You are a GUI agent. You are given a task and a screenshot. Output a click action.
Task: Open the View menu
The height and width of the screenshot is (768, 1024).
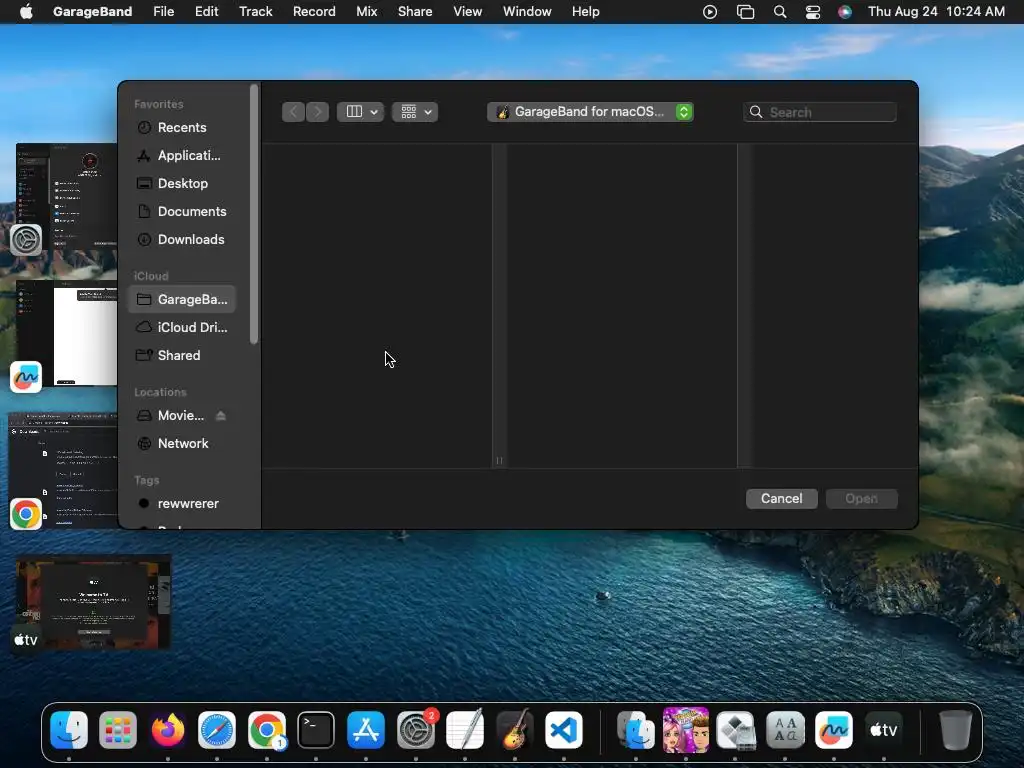pos(468,12)
